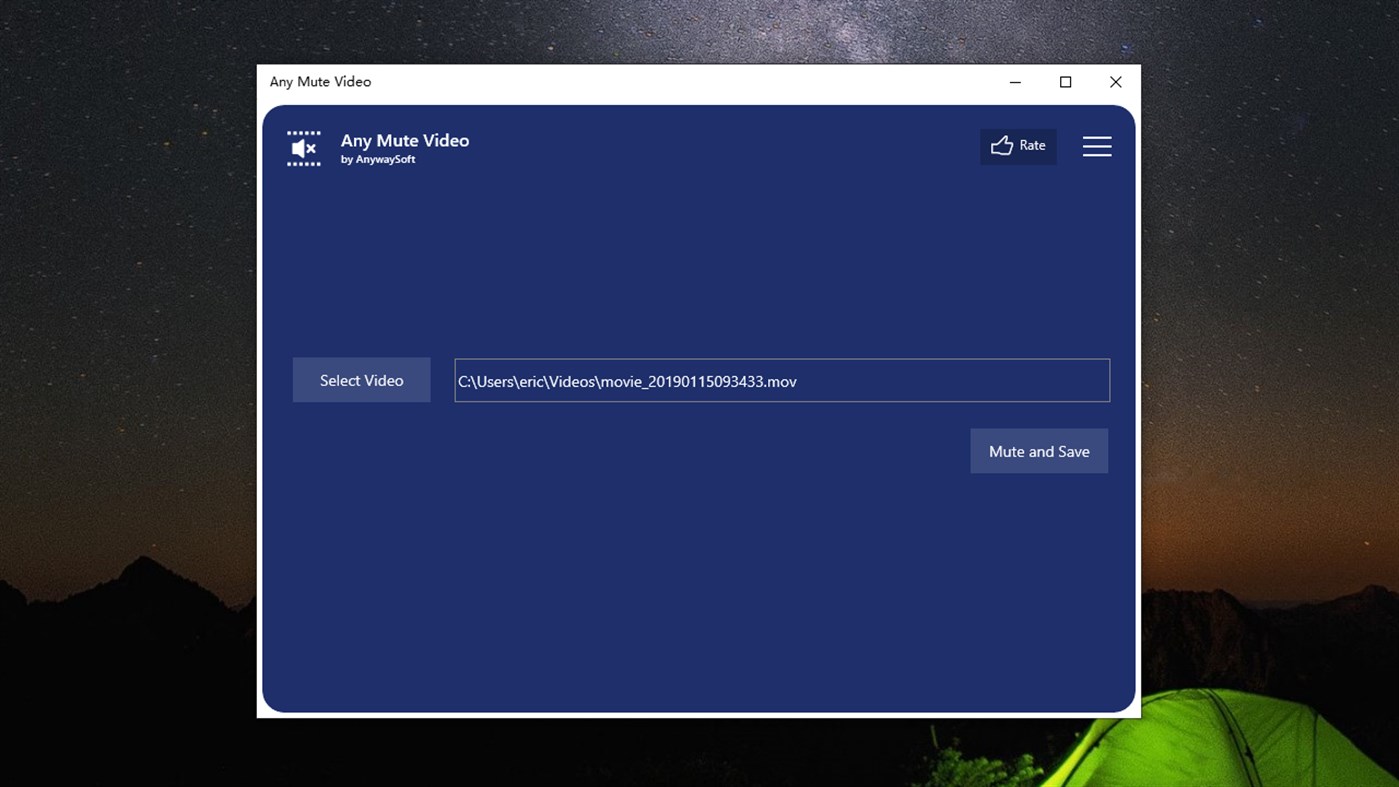Screen dimensions: 1399x787
Task: Select the 'by AnywaySoft' label
Action: coord(378,158)
